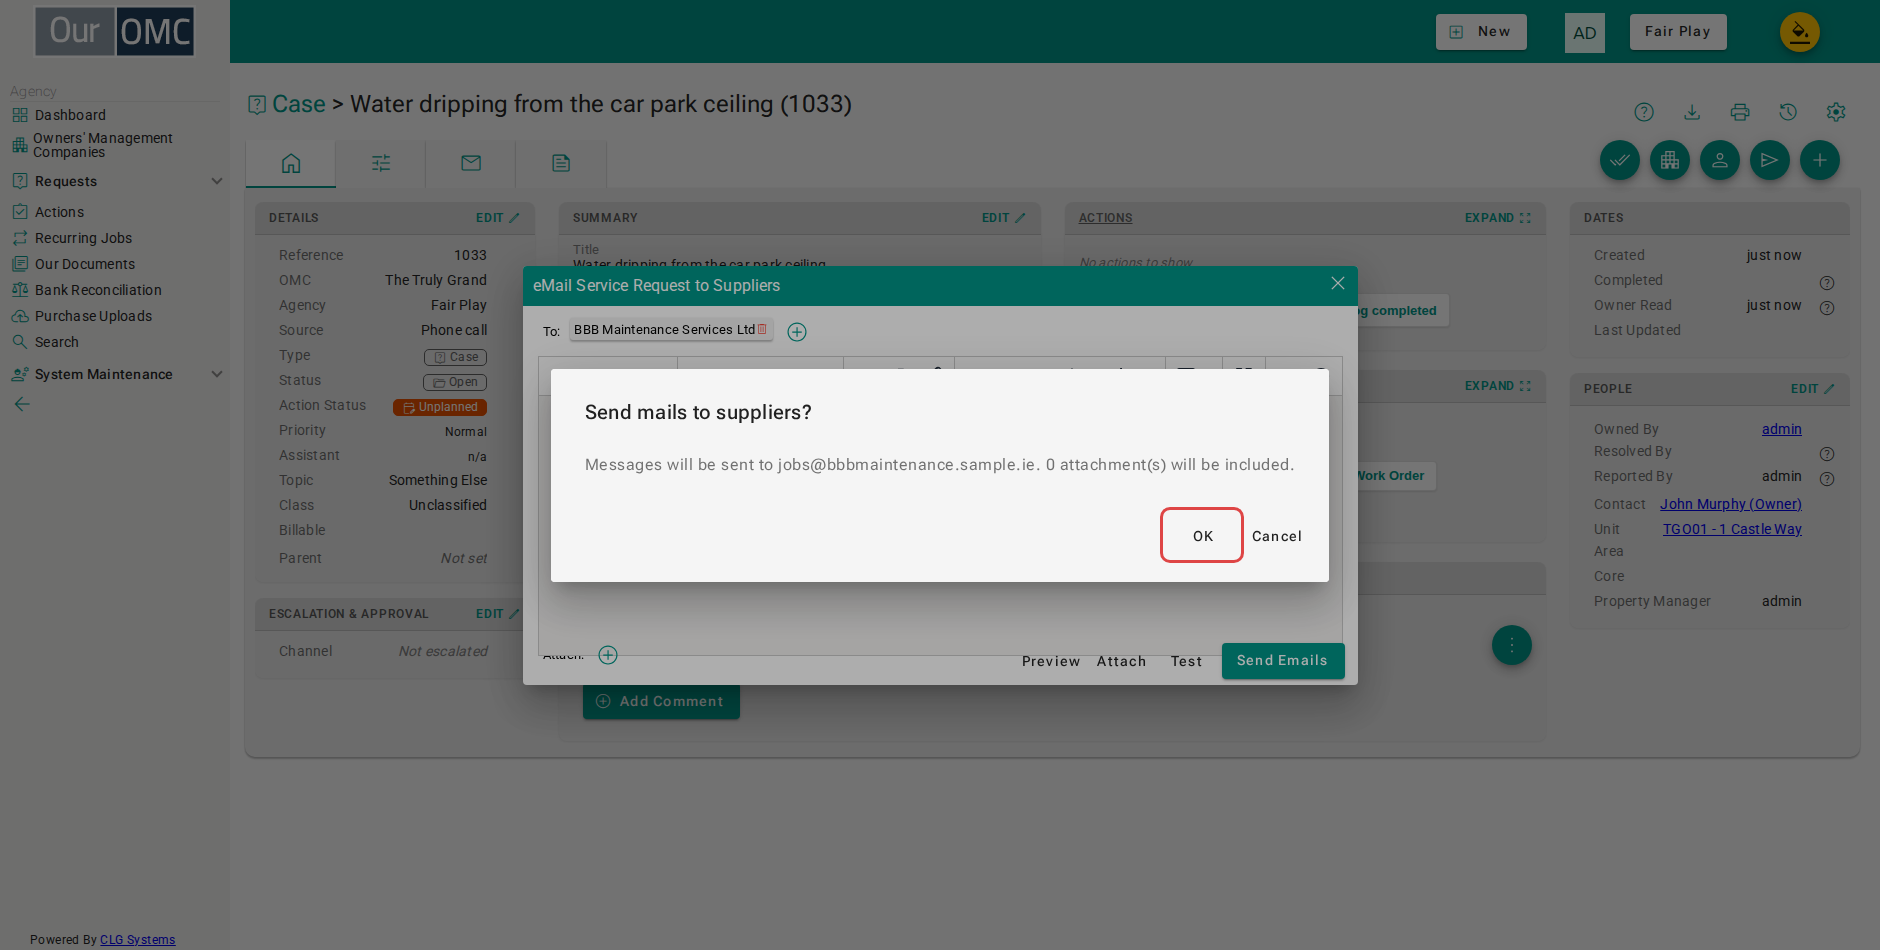Switch to the document notes tab
Screen dimensions: 1880x950
point(561,163)
